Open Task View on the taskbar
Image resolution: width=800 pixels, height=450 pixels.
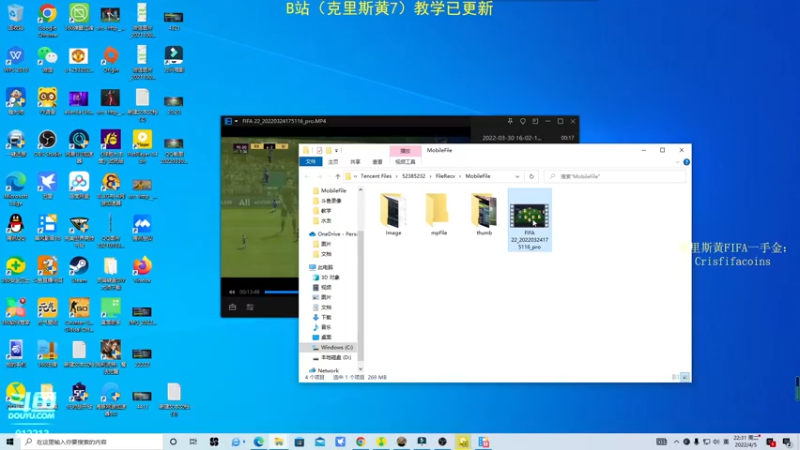coord(193,442)
